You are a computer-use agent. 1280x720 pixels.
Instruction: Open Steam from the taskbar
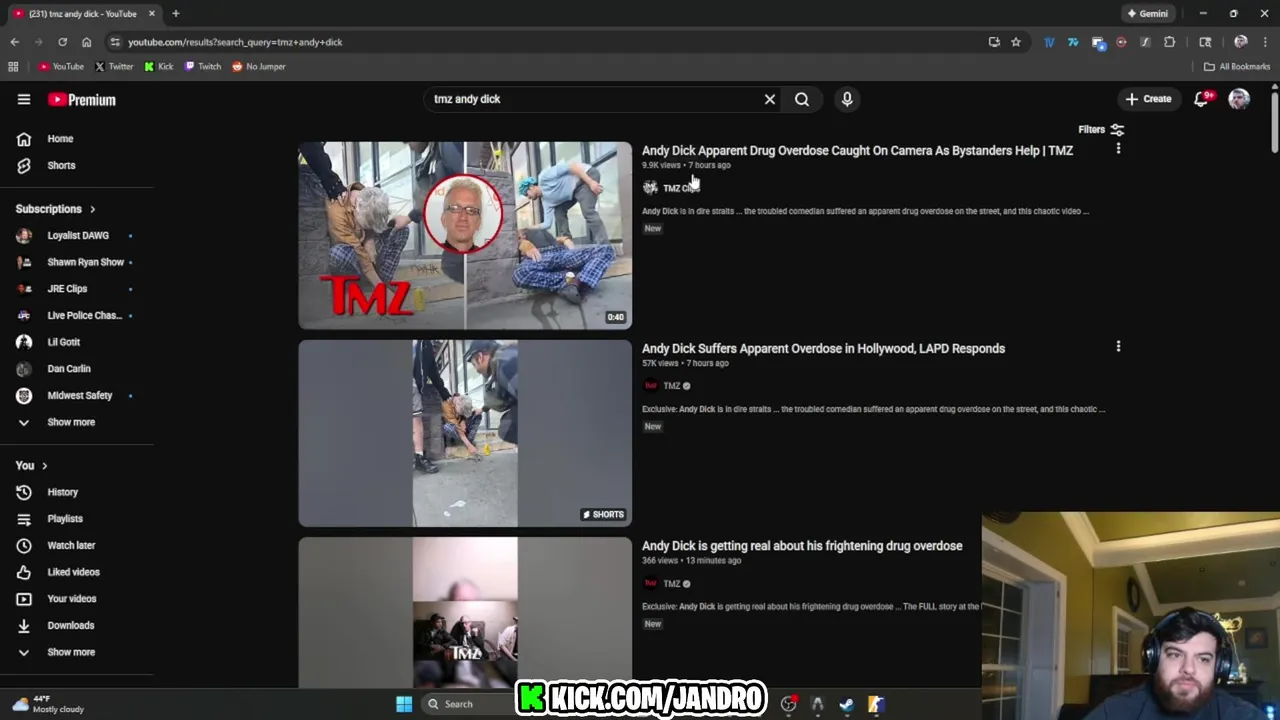click(846, 704)
